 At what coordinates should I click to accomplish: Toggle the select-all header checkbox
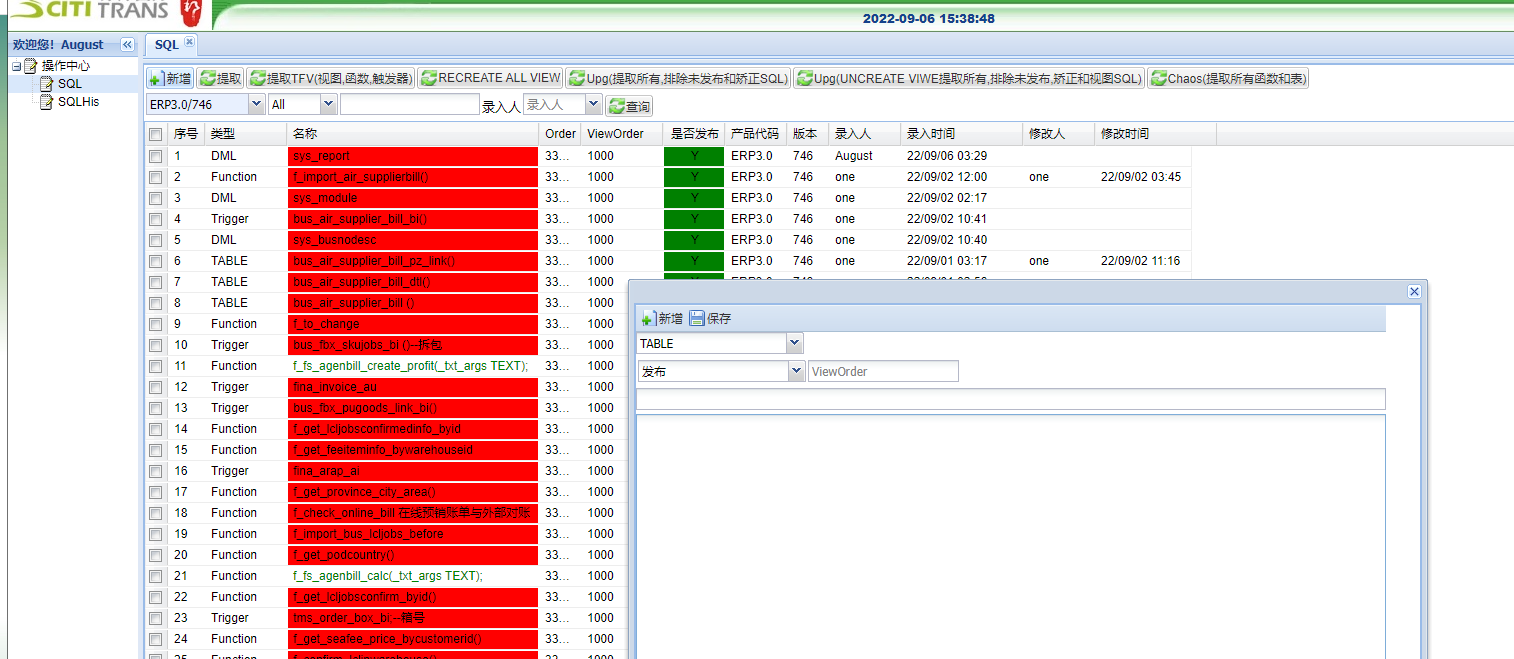tap(155, 134)
